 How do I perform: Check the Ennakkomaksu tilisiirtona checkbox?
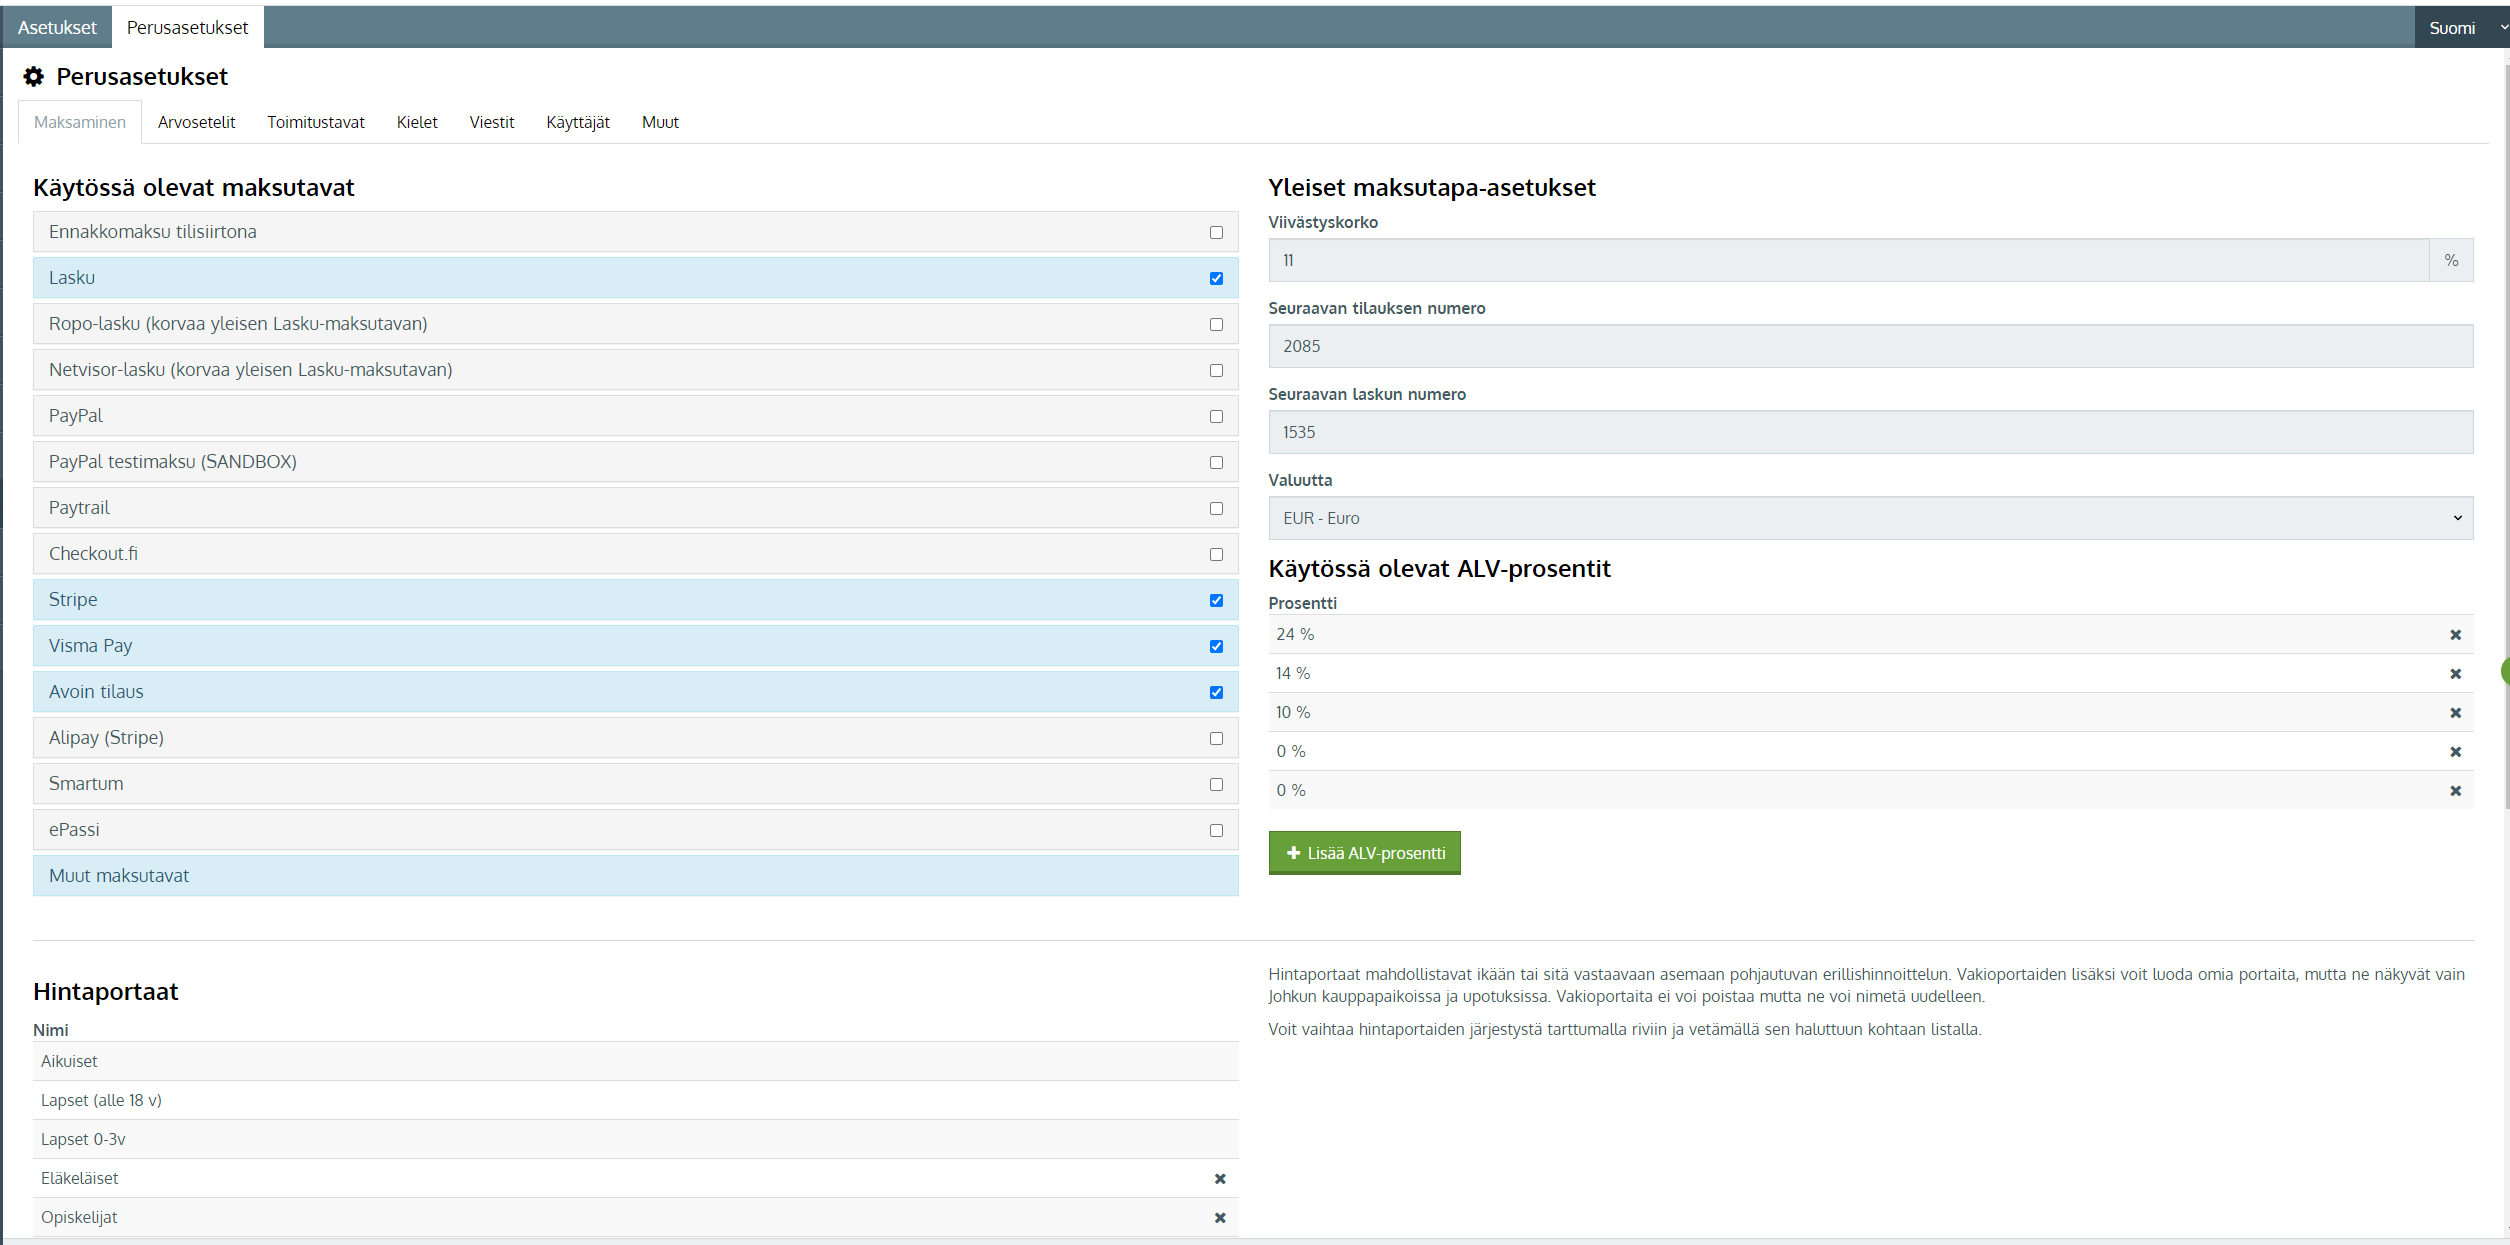(x=1216, y=232)
